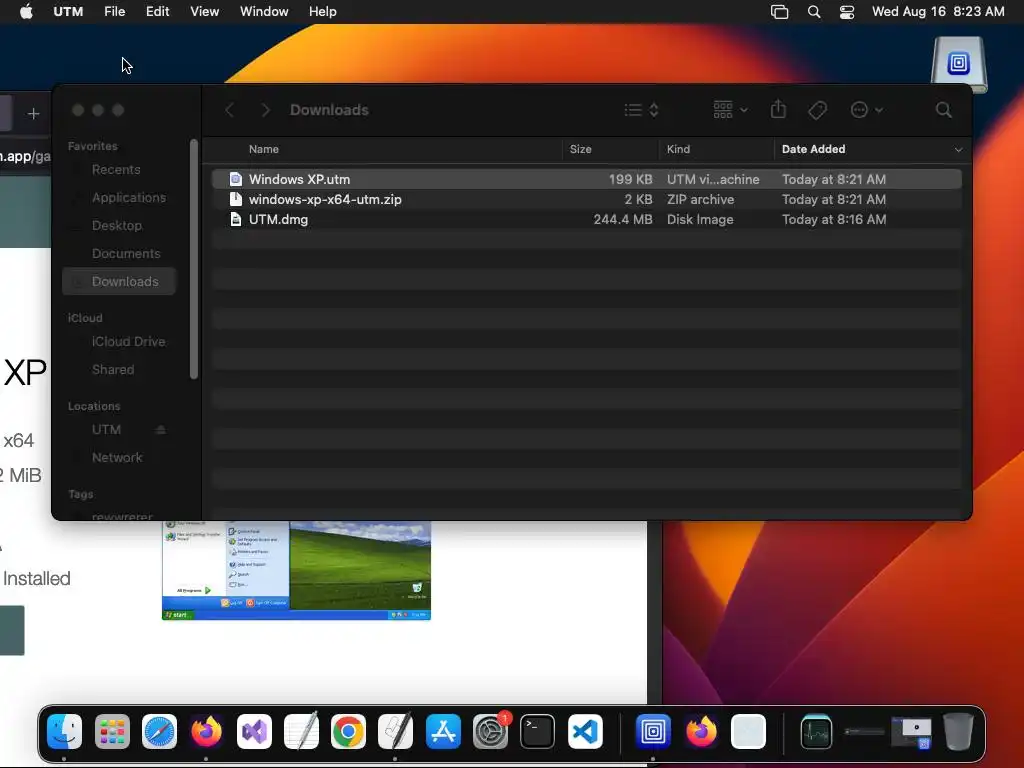
Task: Open Visual Studio purple icon in Dock
Action: pyautogui.click(x=254, y=731)
